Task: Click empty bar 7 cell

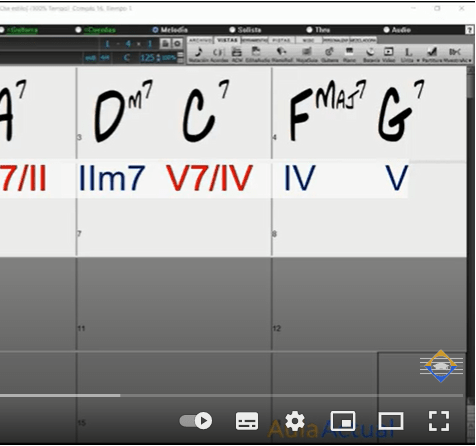Action: [x=175, y=228]
